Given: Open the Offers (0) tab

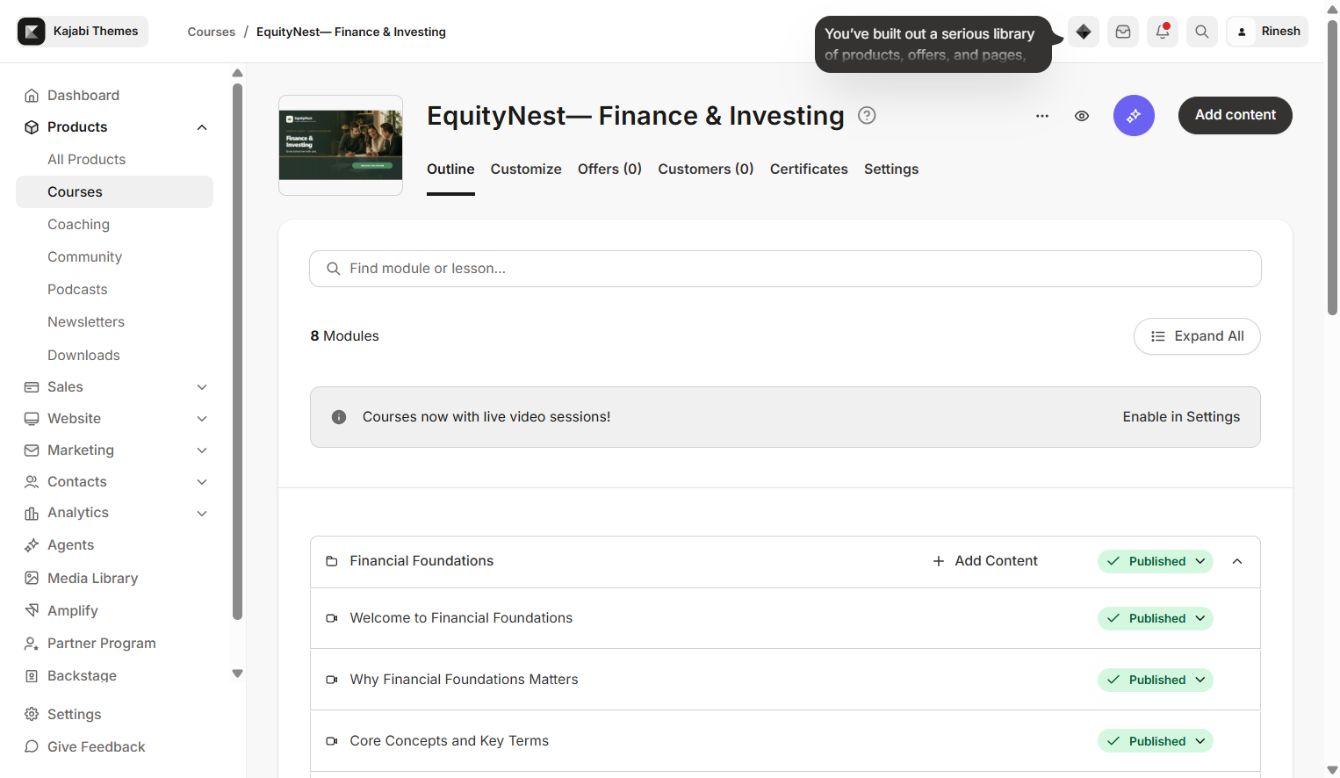Looking at the screenshot, I should pyautogui.click(x=610, y=169).
